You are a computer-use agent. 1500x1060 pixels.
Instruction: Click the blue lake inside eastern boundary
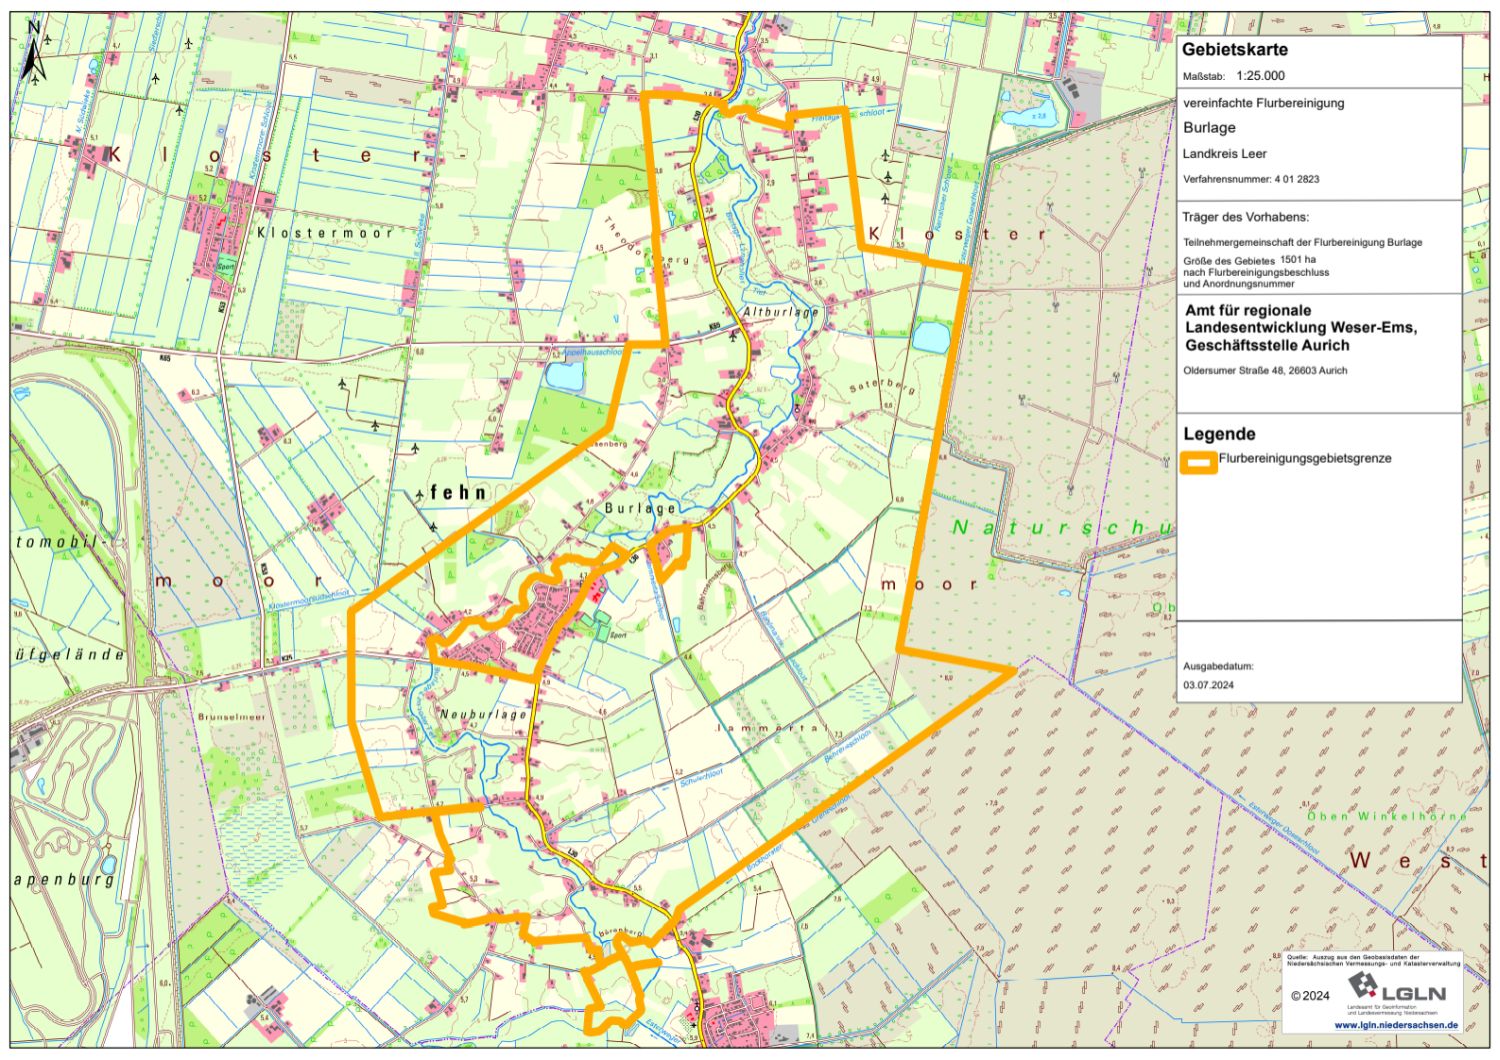[x=929, y=337]
